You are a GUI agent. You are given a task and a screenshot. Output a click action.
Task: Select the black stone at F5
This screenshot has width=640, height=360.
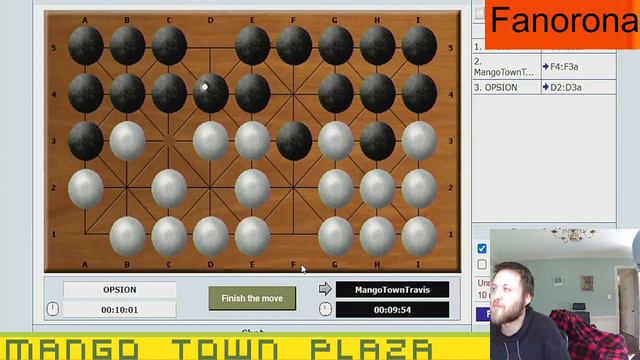pyautogui.click(x=294, y=46)
